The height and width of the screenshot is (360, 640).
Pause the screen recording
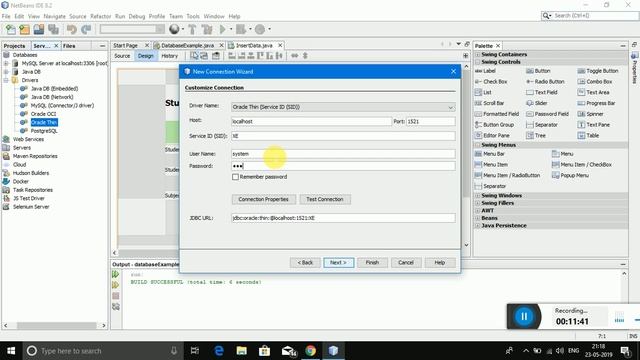(524, 316)
